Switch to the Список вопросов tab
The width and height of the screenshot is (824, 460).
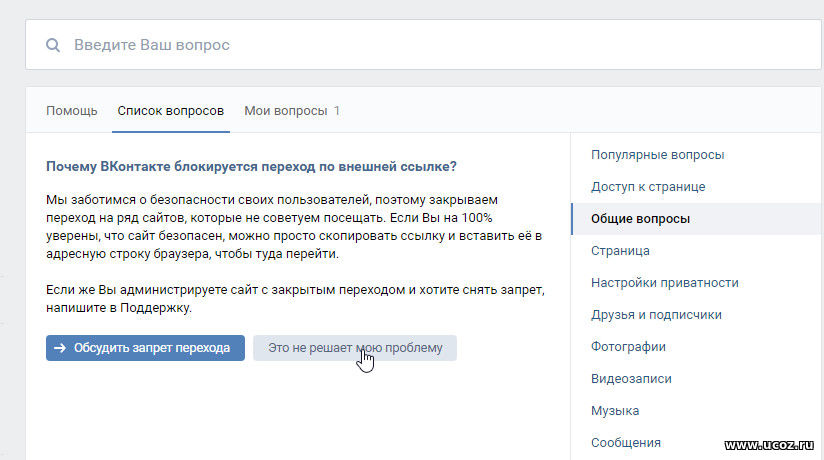[171, 111]
